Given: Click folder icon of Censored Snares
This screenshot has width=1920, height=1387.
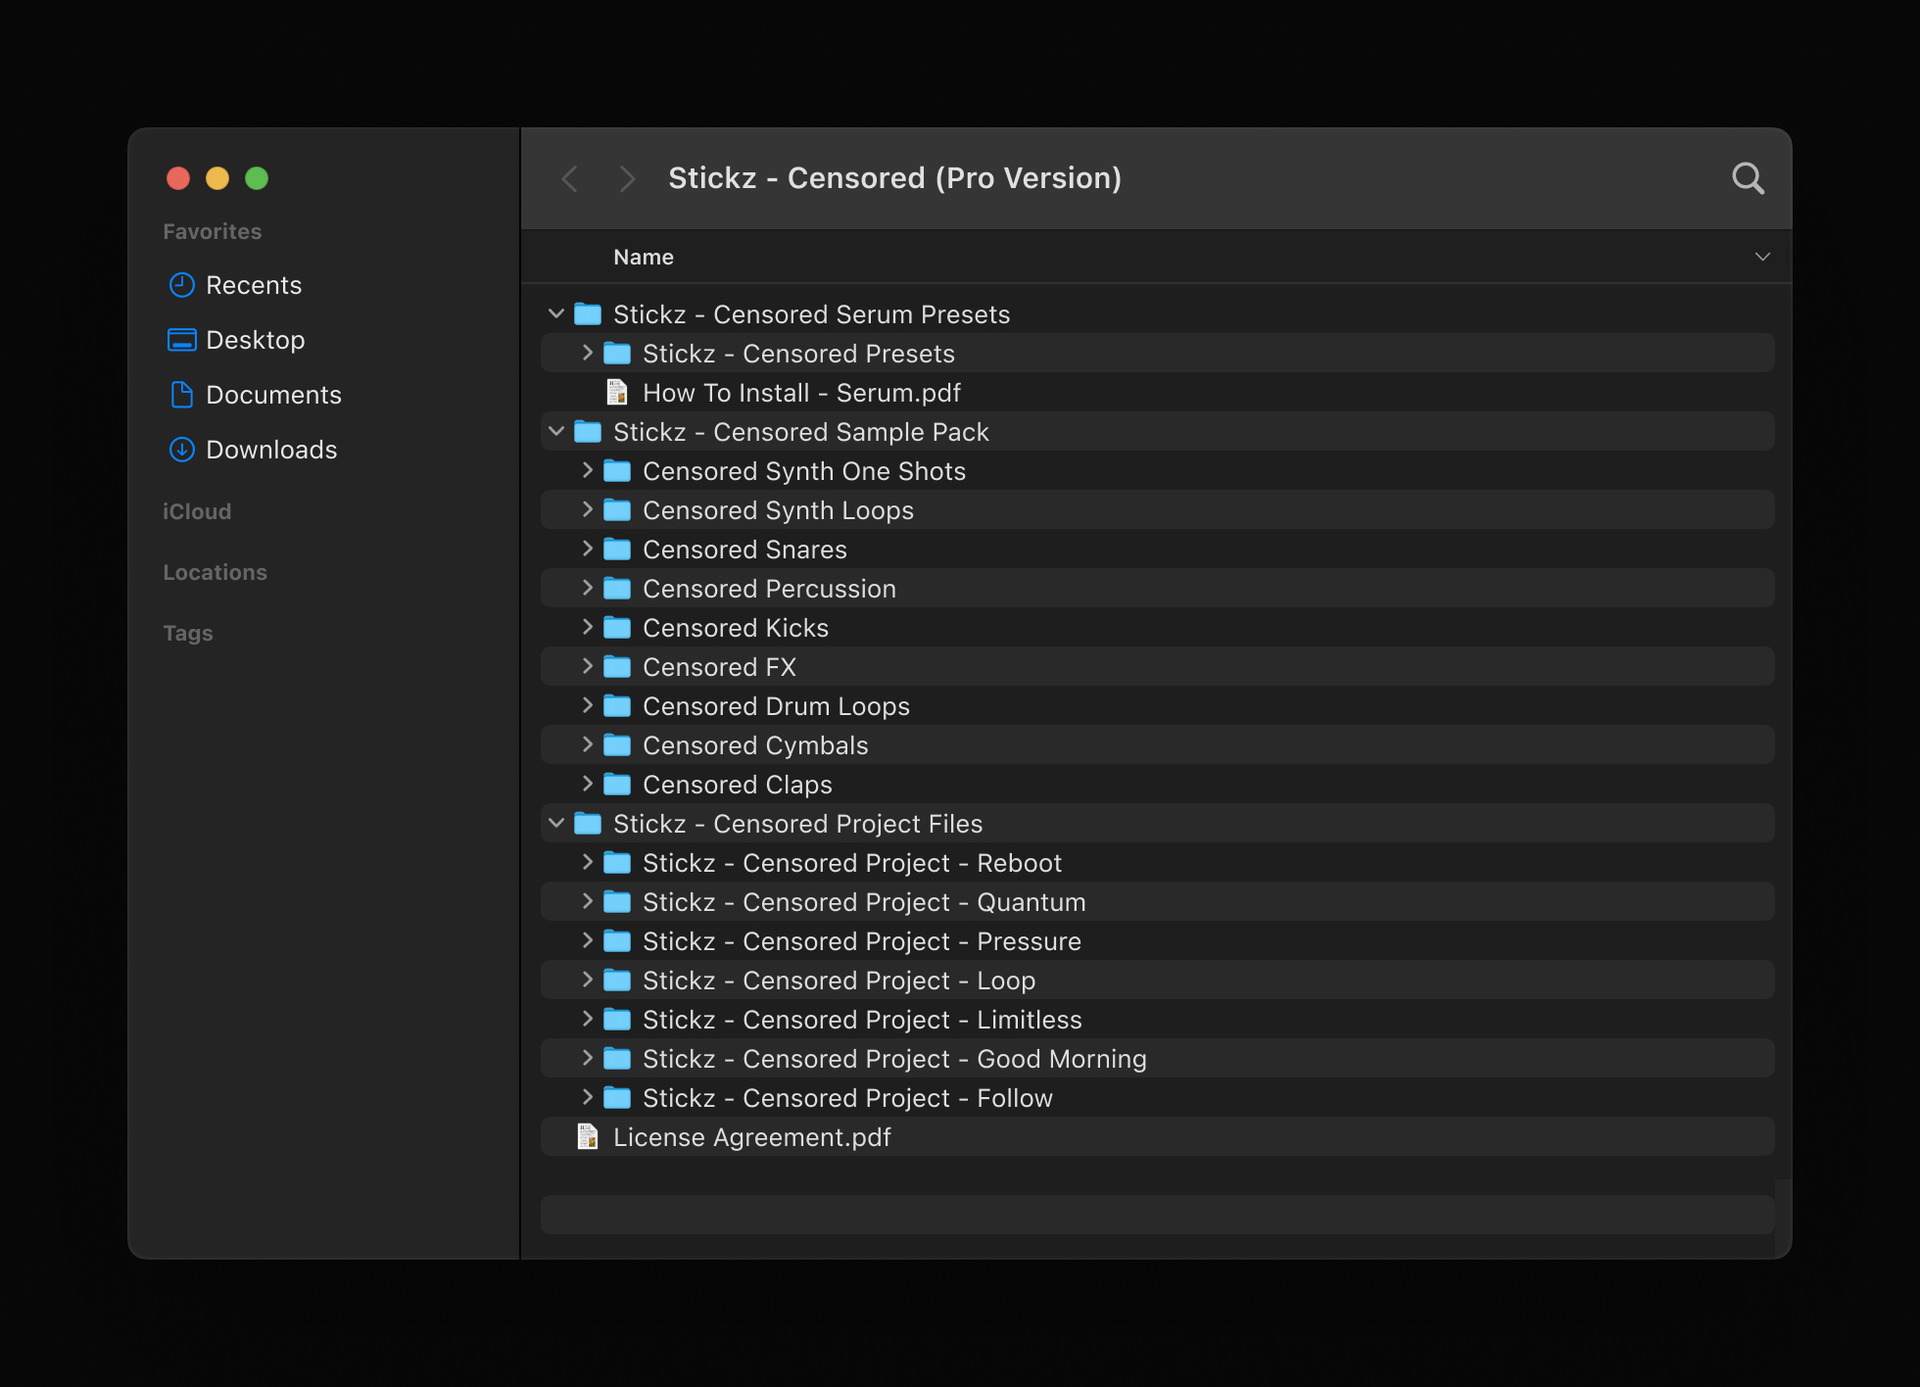Looking at the screenshot, I should (617, 549).
